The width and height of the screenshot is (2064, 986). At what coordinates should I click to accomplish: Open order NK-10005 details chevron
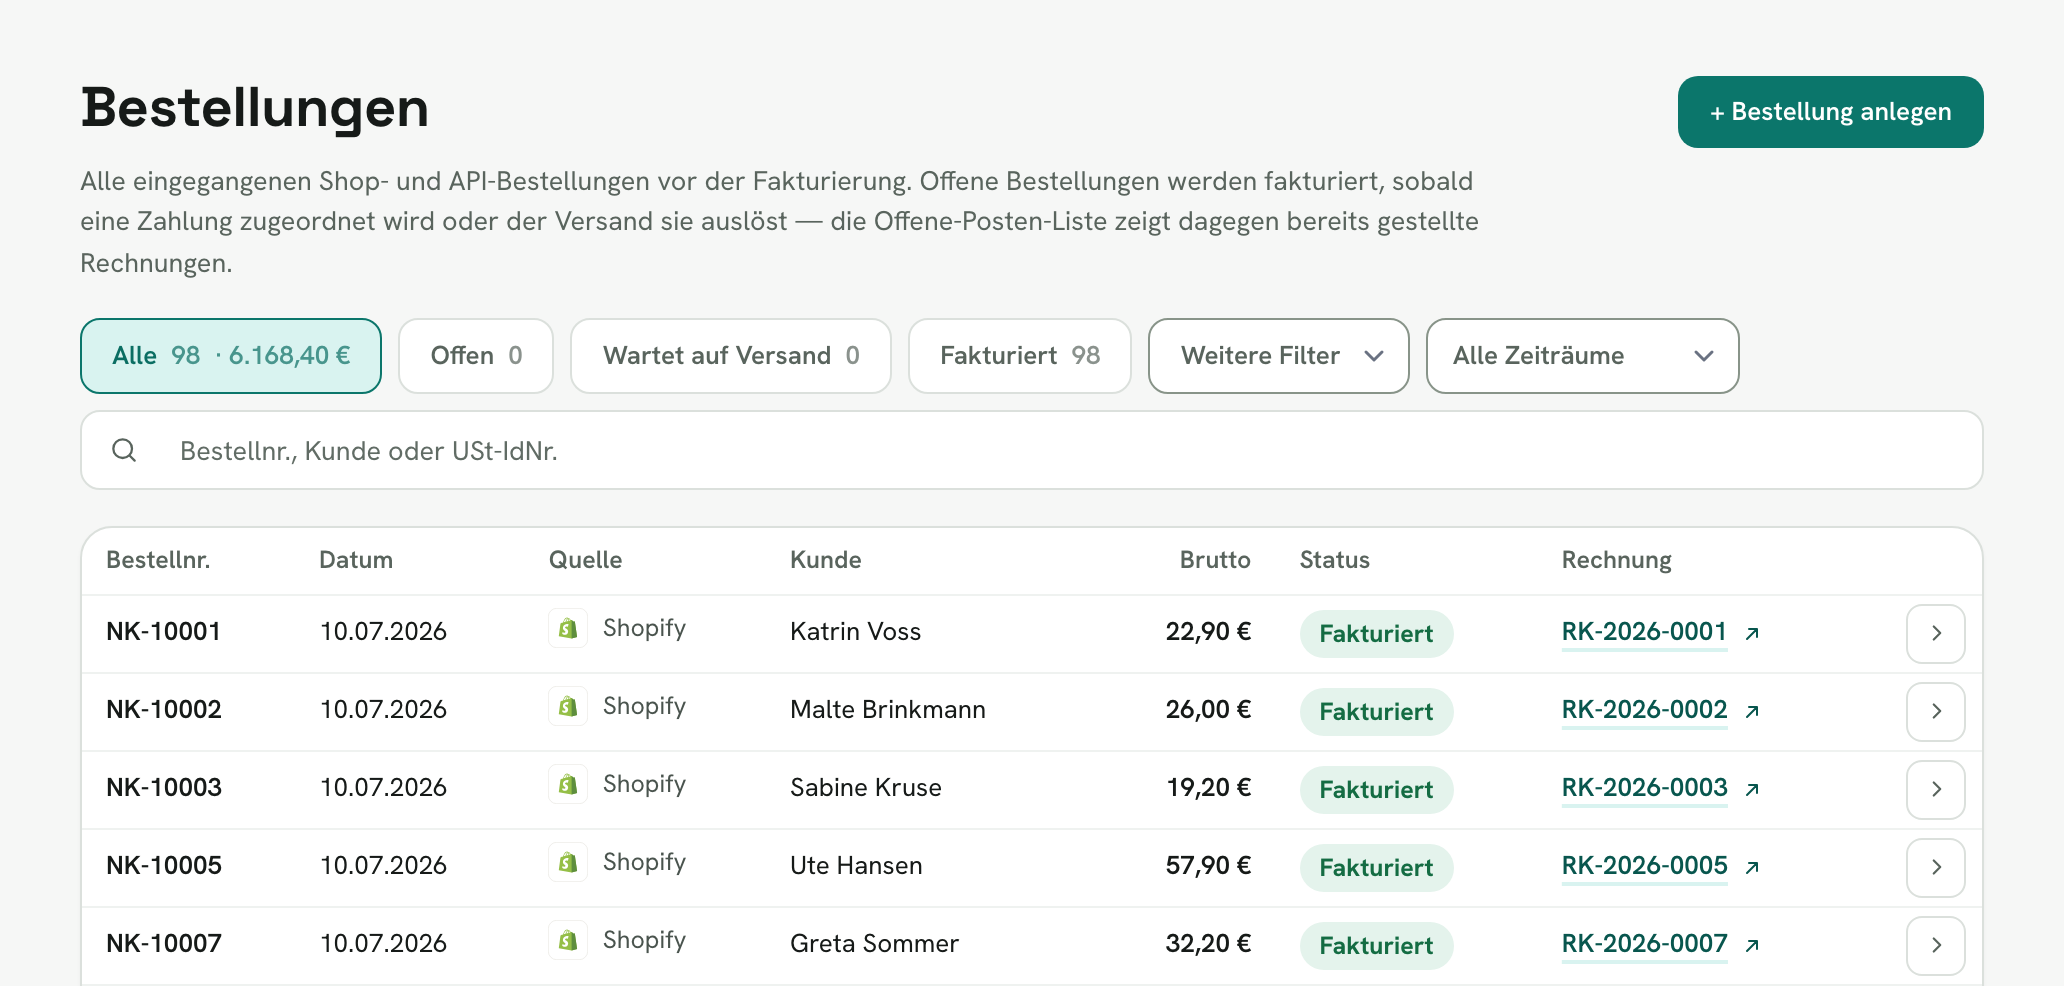point(1936,867)
